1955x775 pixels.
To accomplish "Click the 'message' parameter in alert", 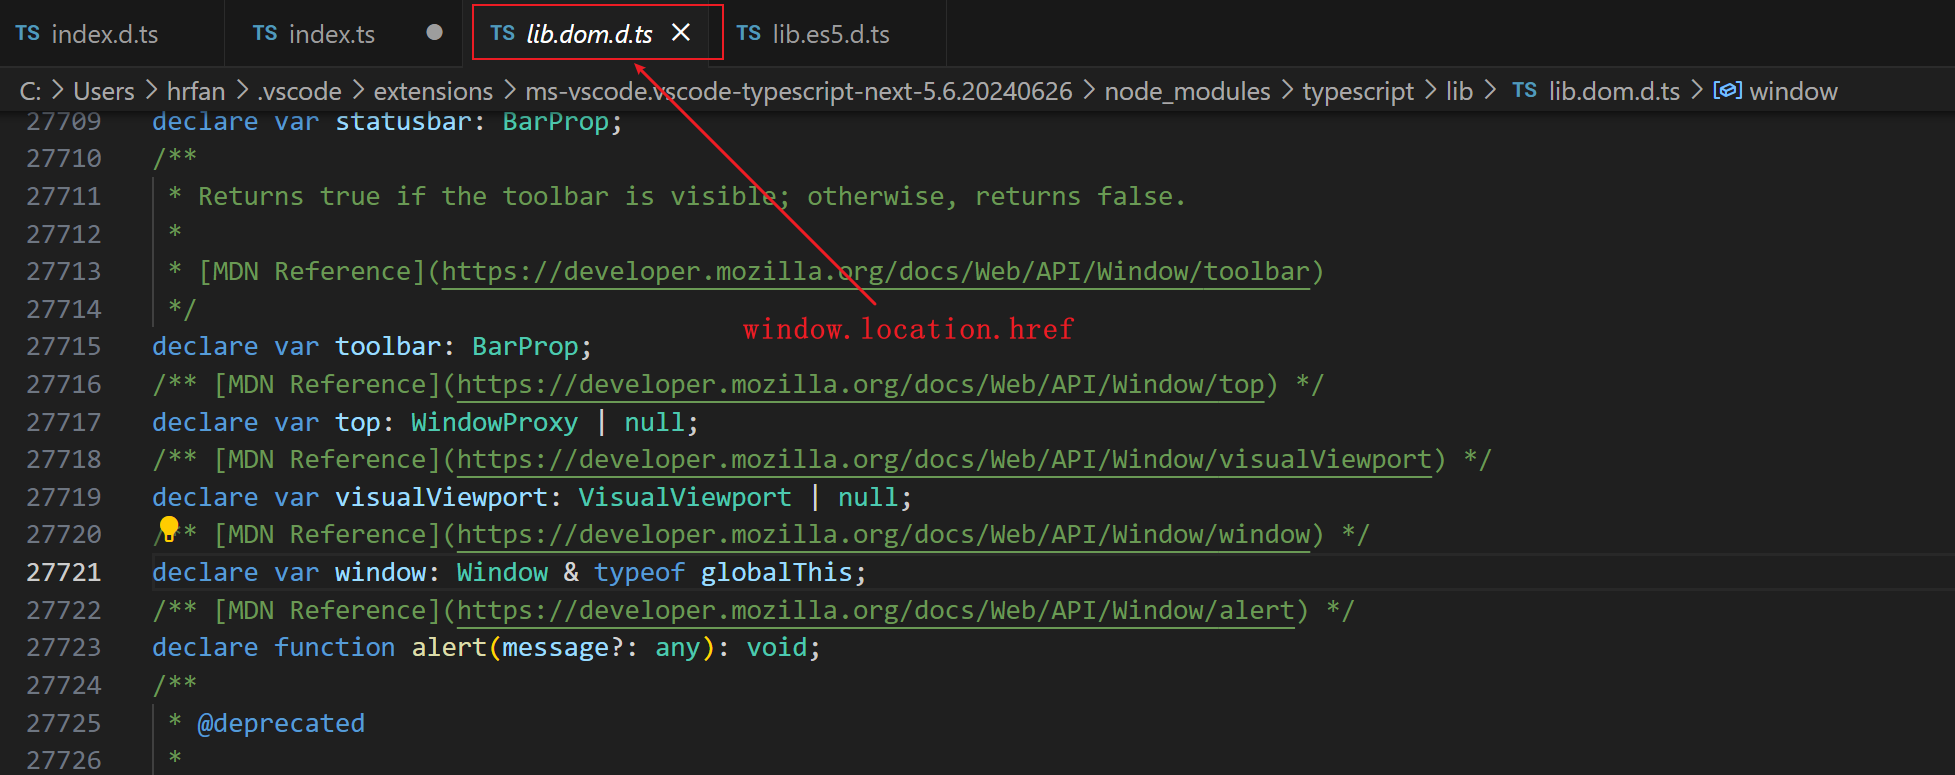I will click(556, 648).
